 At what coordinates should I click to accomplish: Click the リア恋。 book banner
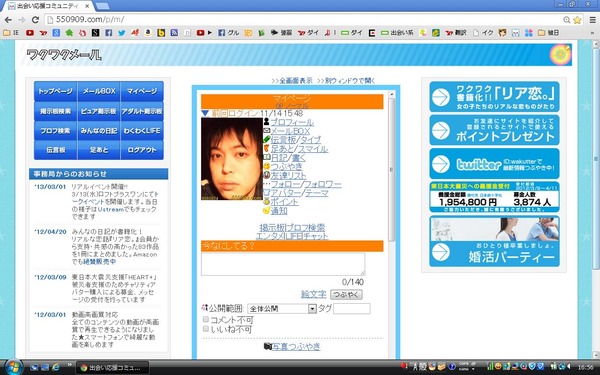494,96
